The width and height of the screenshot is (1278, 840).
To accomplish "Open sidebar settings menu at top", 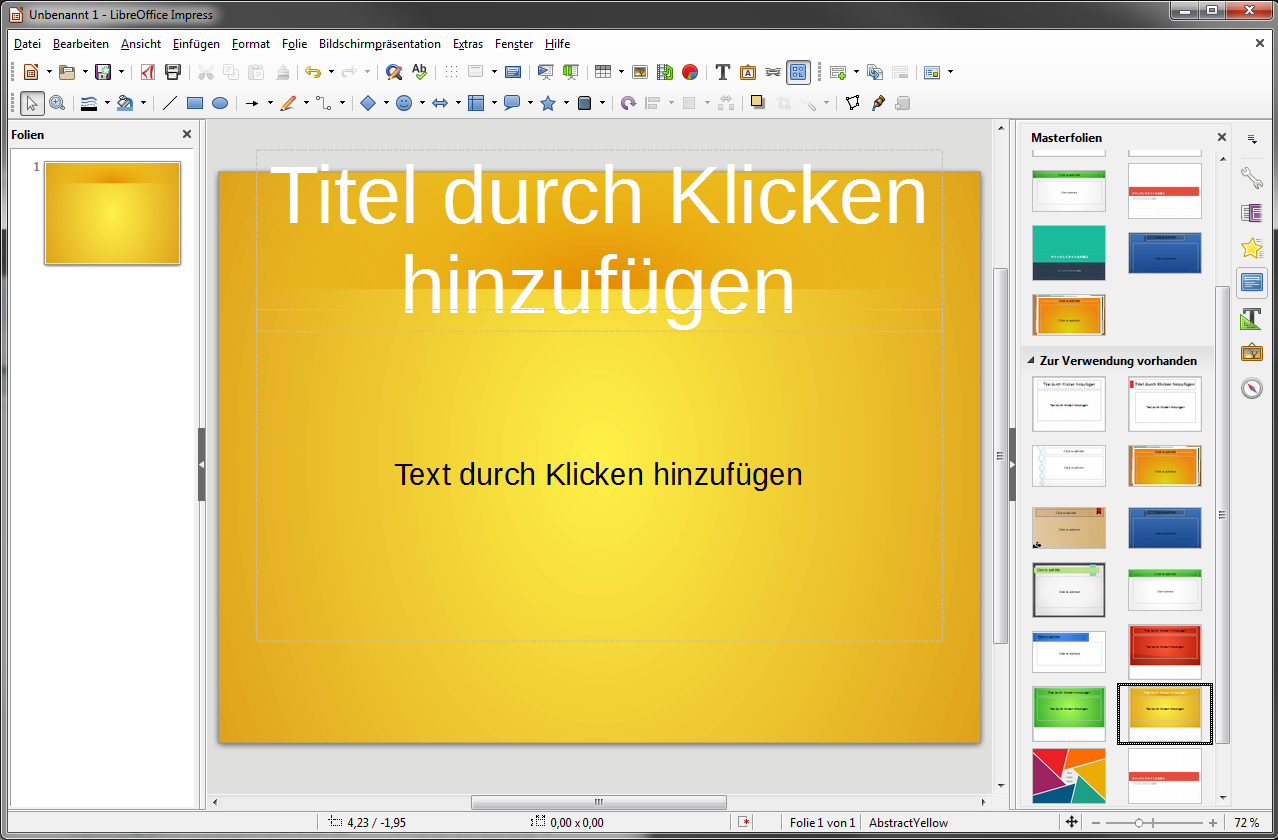I will point(1251,138).
